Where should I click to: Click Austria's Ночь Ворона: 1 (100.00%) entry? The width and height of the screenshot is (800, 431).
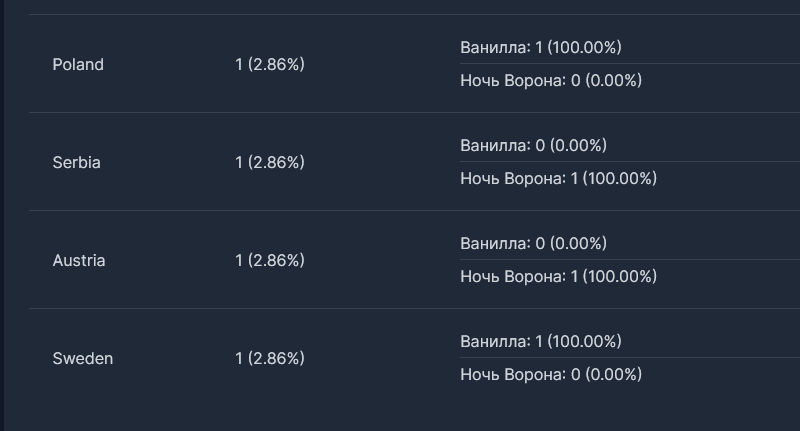pos(558,277)
